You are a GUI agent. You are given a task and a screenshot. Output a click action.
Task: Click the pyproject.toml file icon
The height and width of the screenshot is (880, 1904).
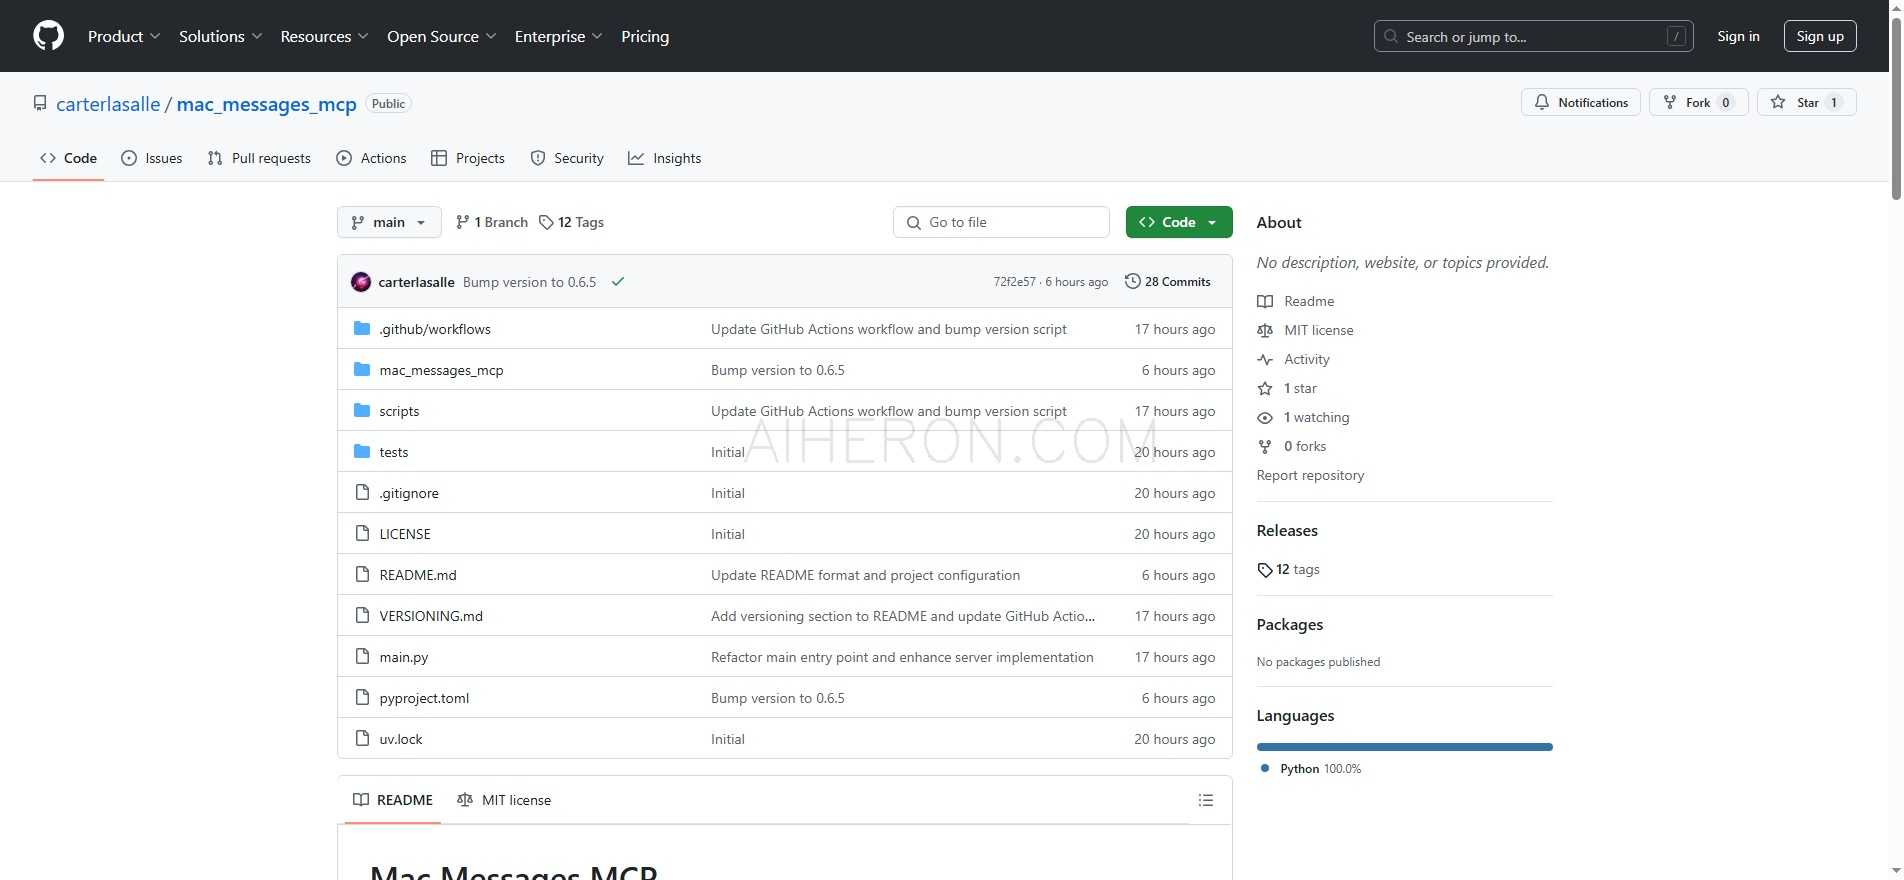point(362,698)
